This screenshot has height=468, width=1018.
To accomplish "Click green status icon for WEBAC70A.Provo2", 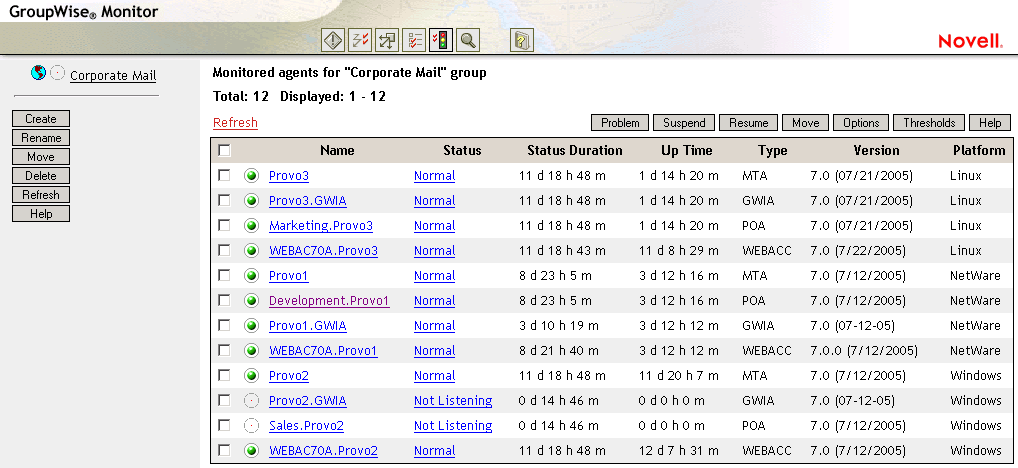I will tap(251, 450).
